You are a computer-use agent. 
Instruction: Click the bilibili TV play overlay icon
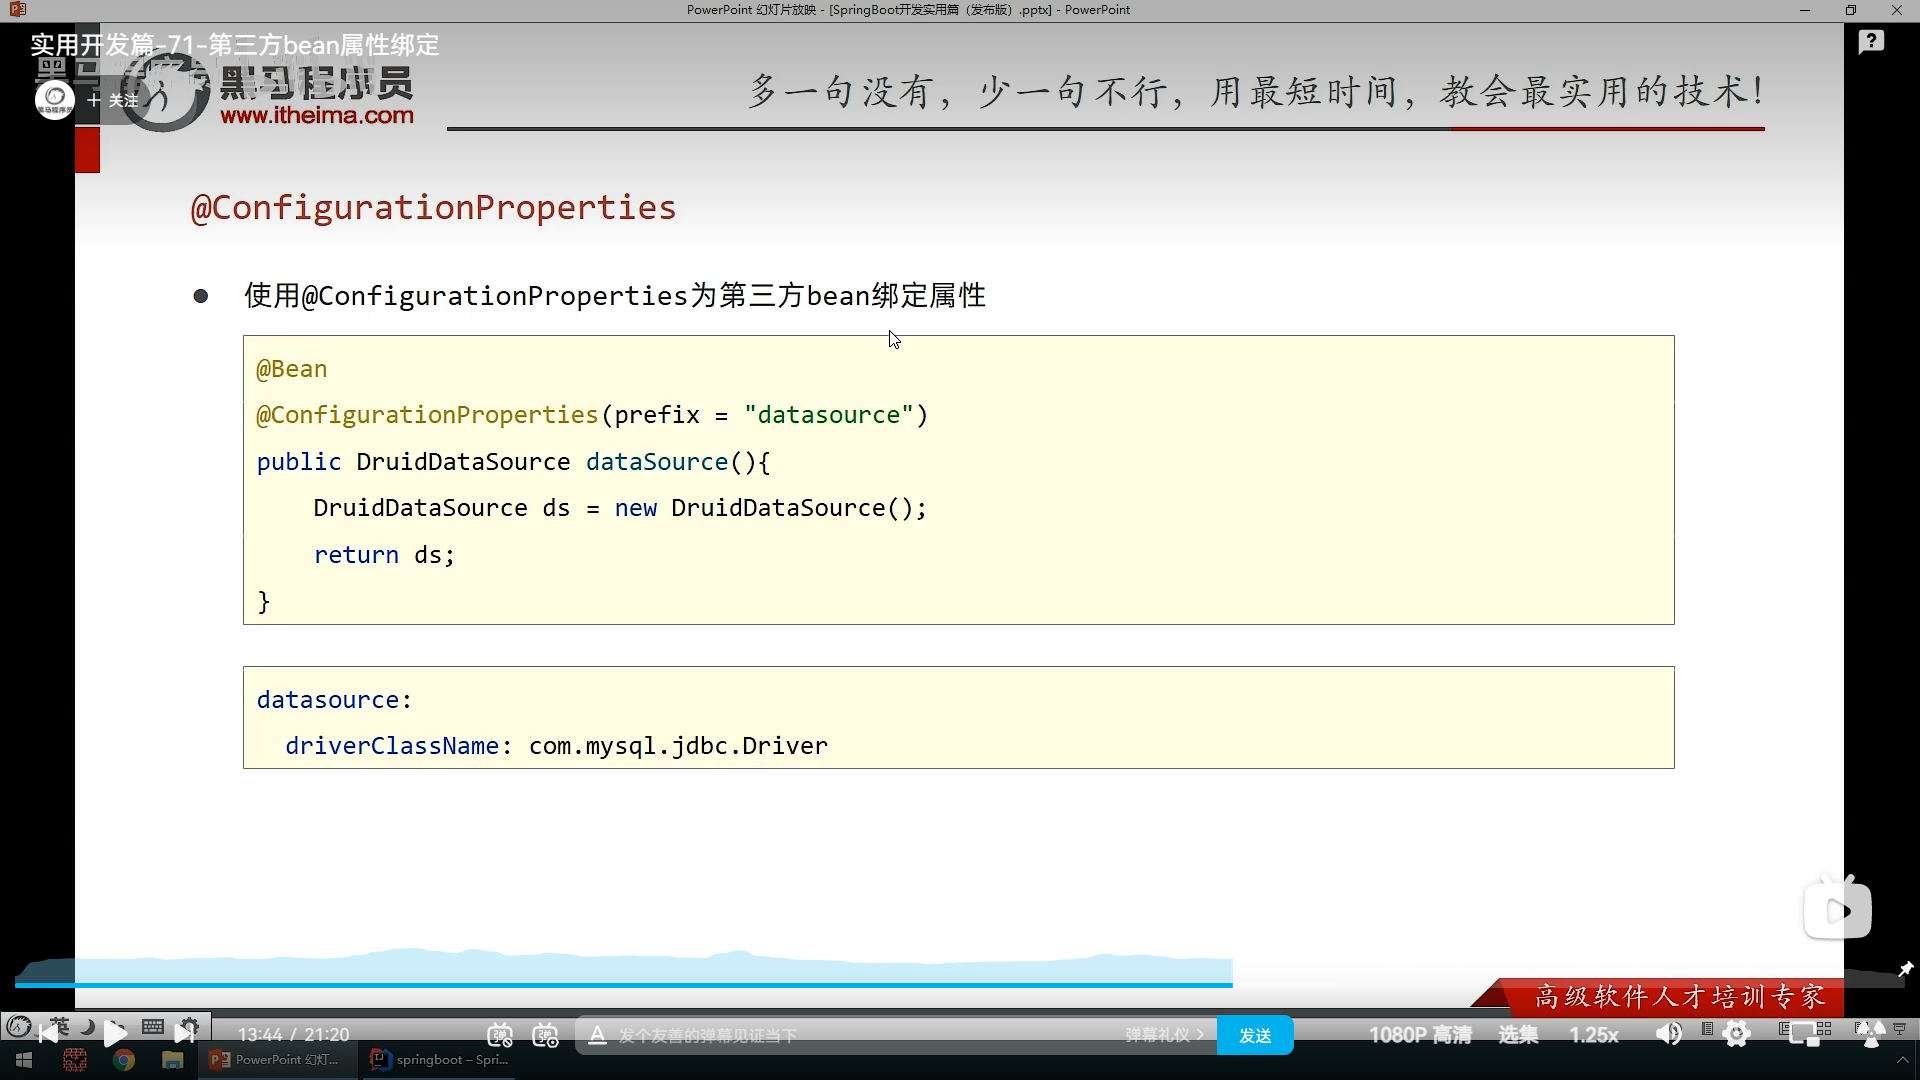tap(1837, 910)
